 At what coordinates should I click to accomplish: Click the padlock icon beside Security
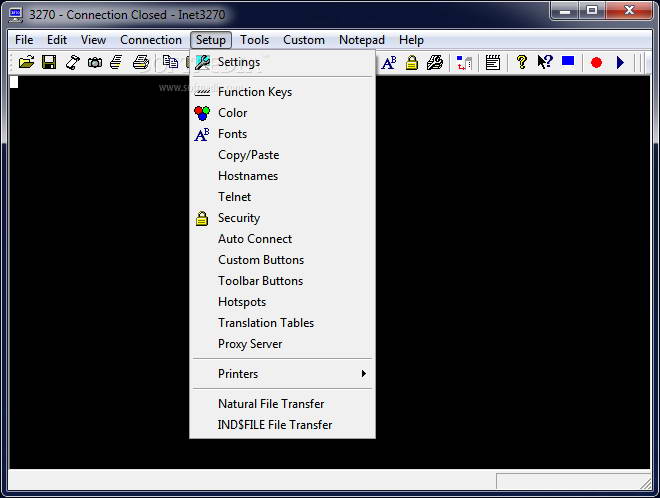pyautogui.click(x=202, y=218)
